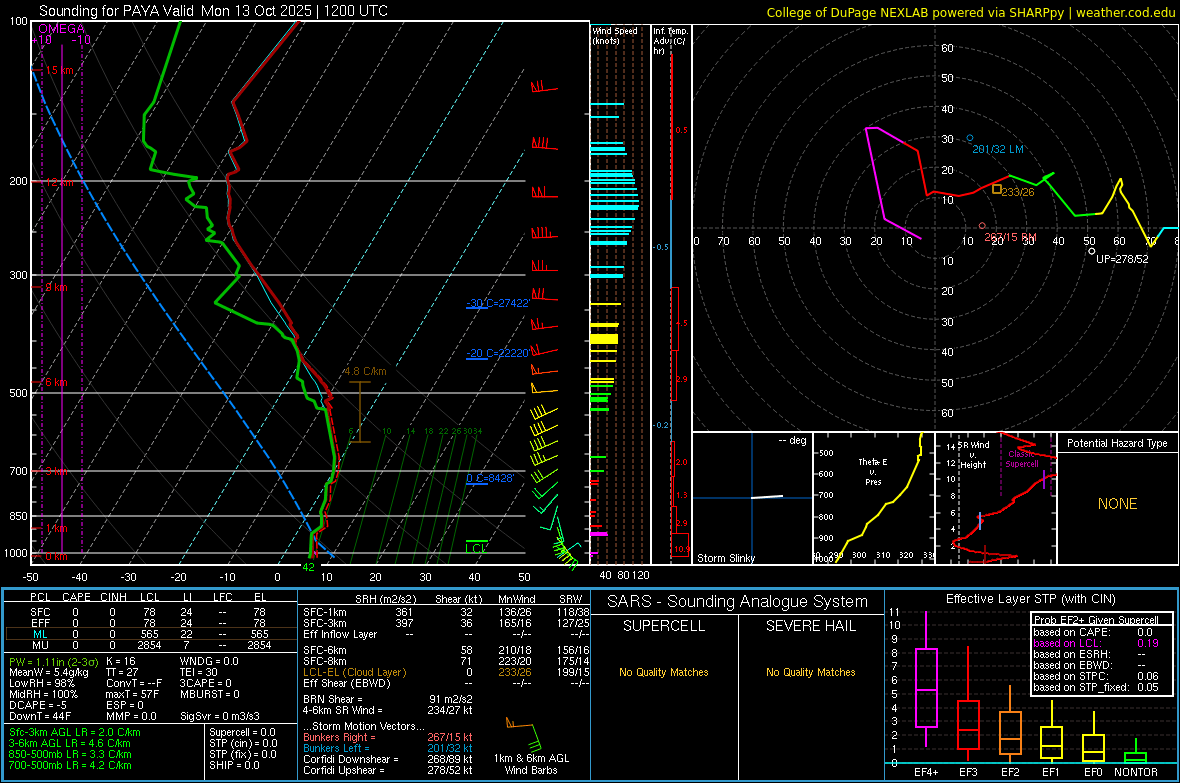Click the CAPE column header
This screenshot has height=783, width=1180.
(76, 597)
